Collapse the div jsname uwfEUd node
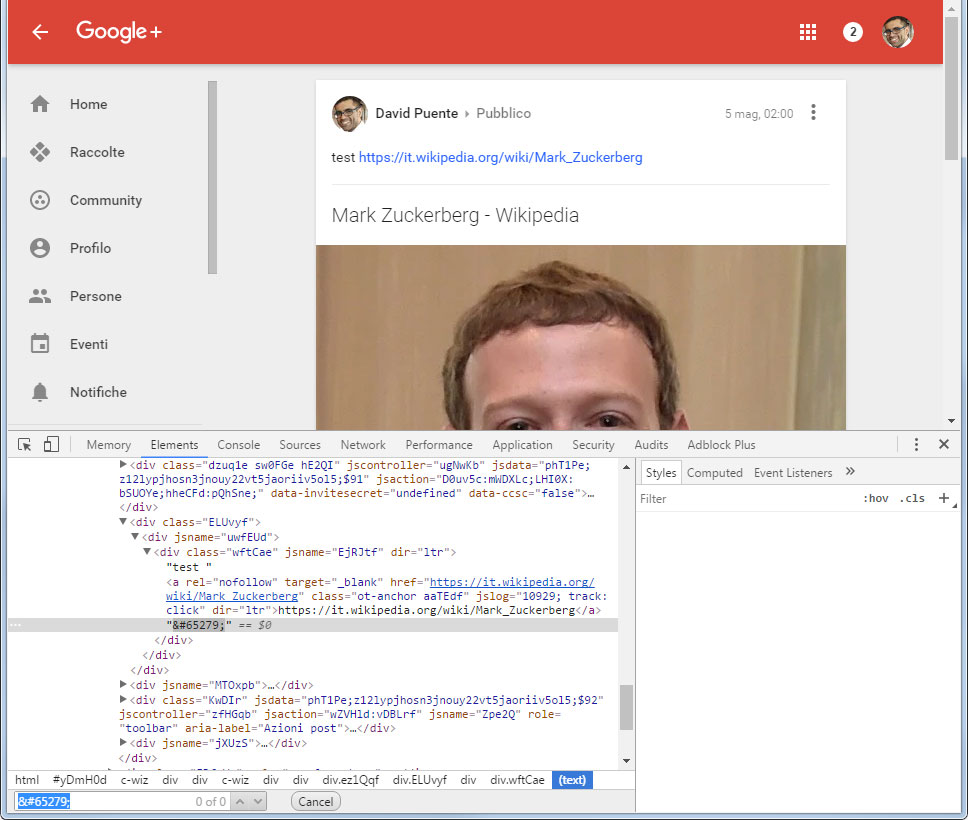The width and height of the screenshot is (968, 820). coord(135,537)
